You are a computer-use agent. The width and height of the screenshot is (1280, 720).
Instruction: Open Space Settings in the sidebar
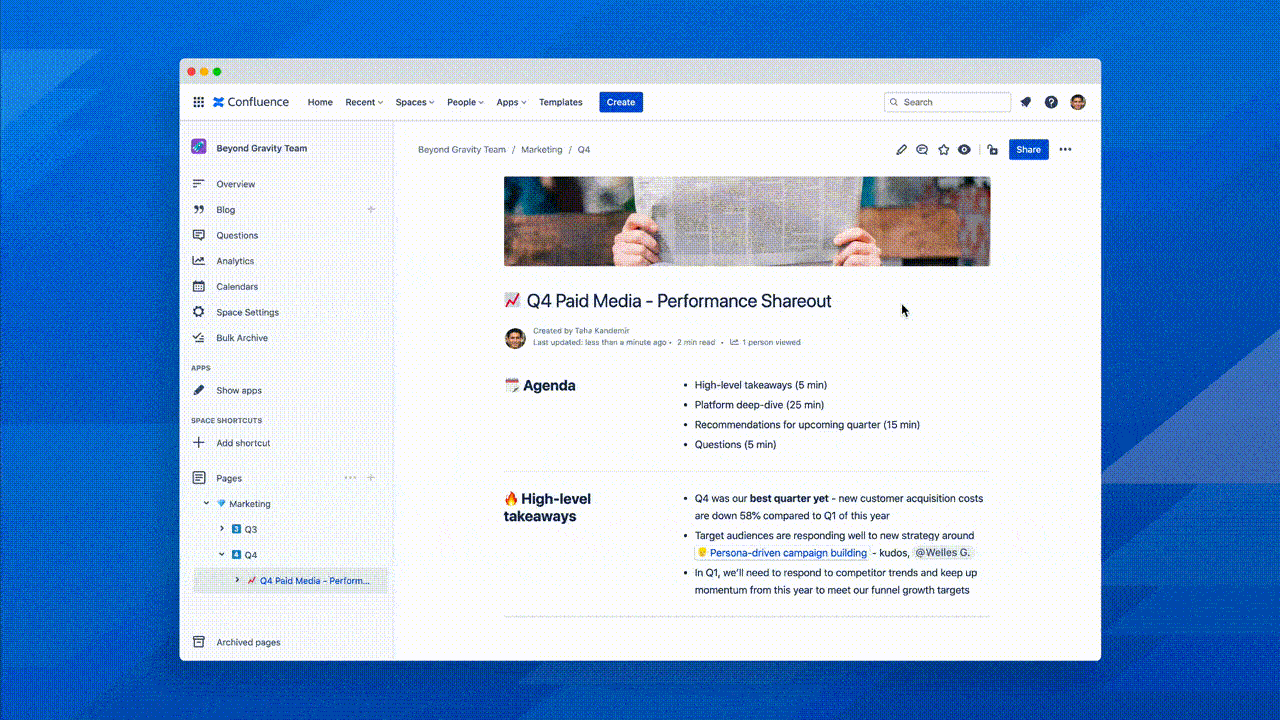pyautogui.click(x=248, y=312)
